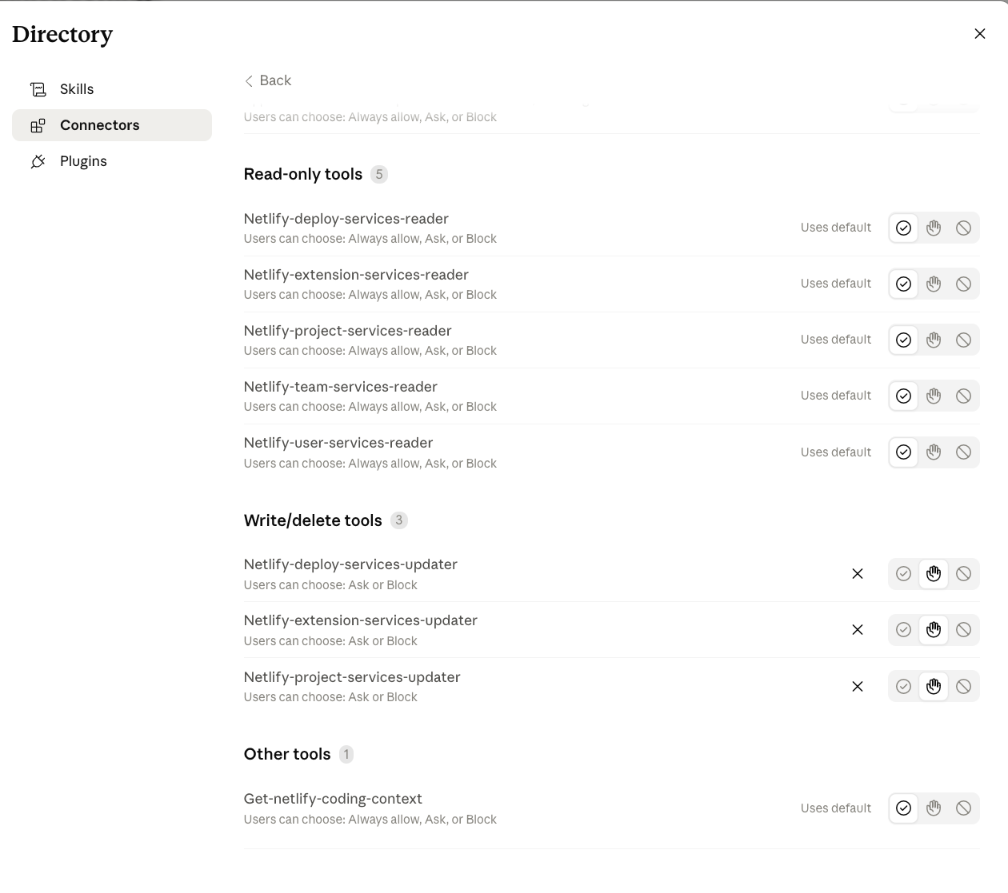Set Netlify-deploy-services-reader to Always allow
1008x893 pixels.
click(903, 228)
